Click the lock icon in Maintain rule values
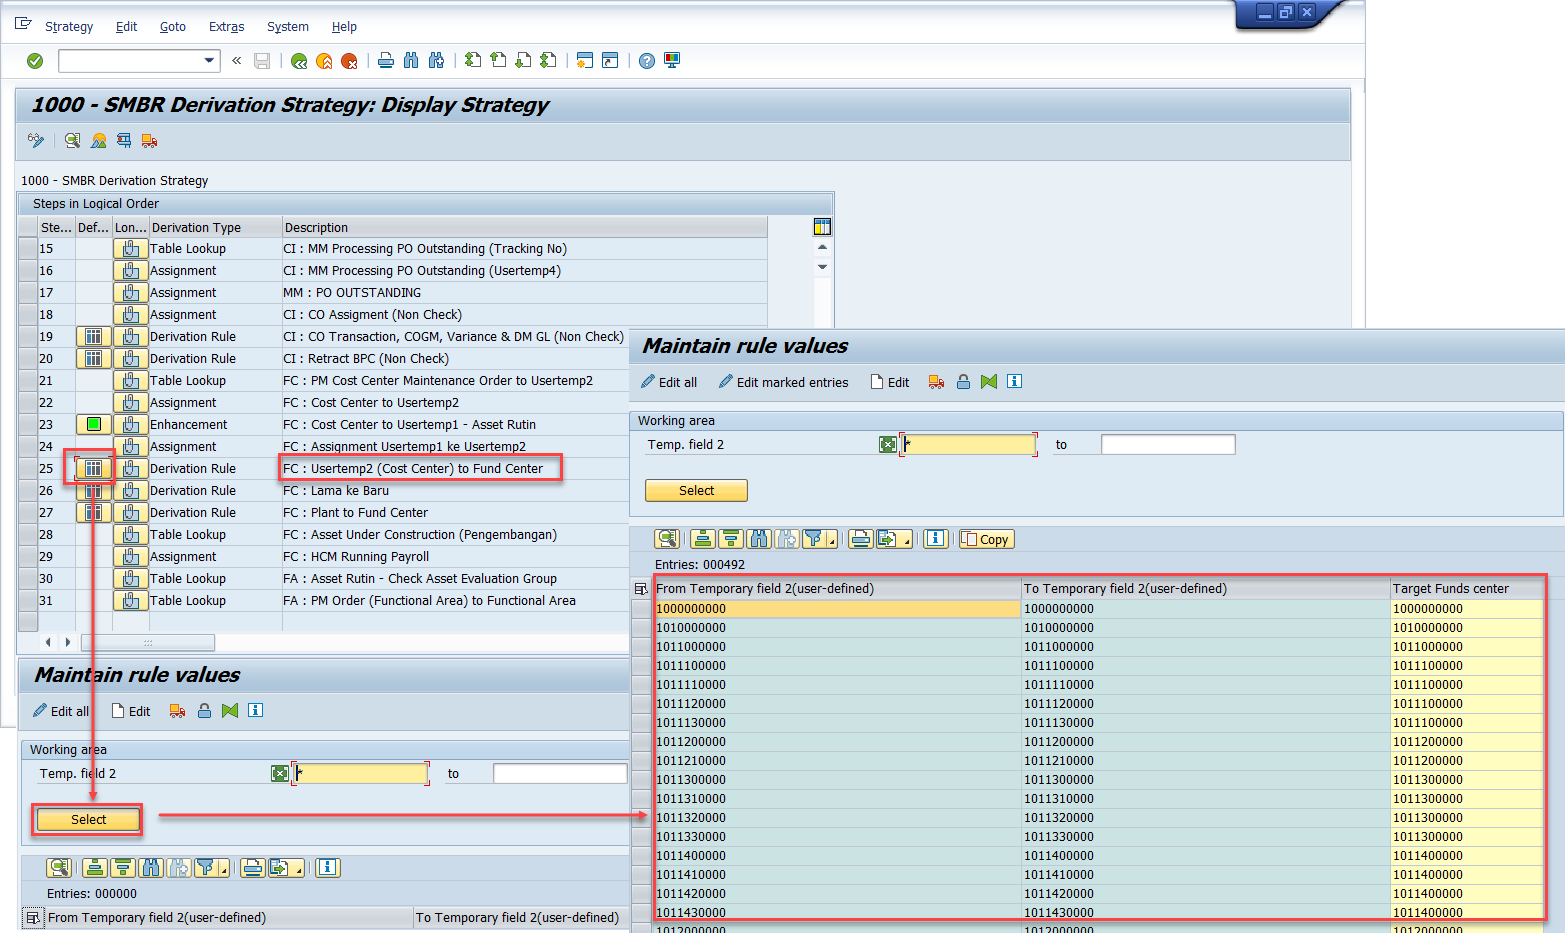This screenshot has height=933, width=1565. [963, 381]
